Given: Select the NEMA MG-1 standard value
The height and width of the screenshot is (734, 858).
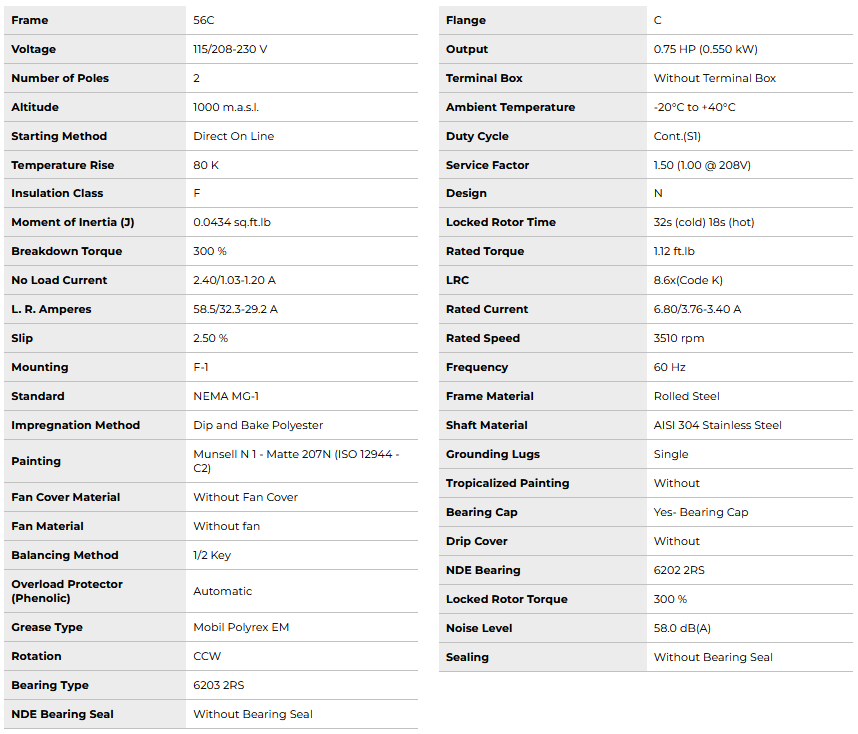Looking at the screenshot, I should tap(226, 396).
